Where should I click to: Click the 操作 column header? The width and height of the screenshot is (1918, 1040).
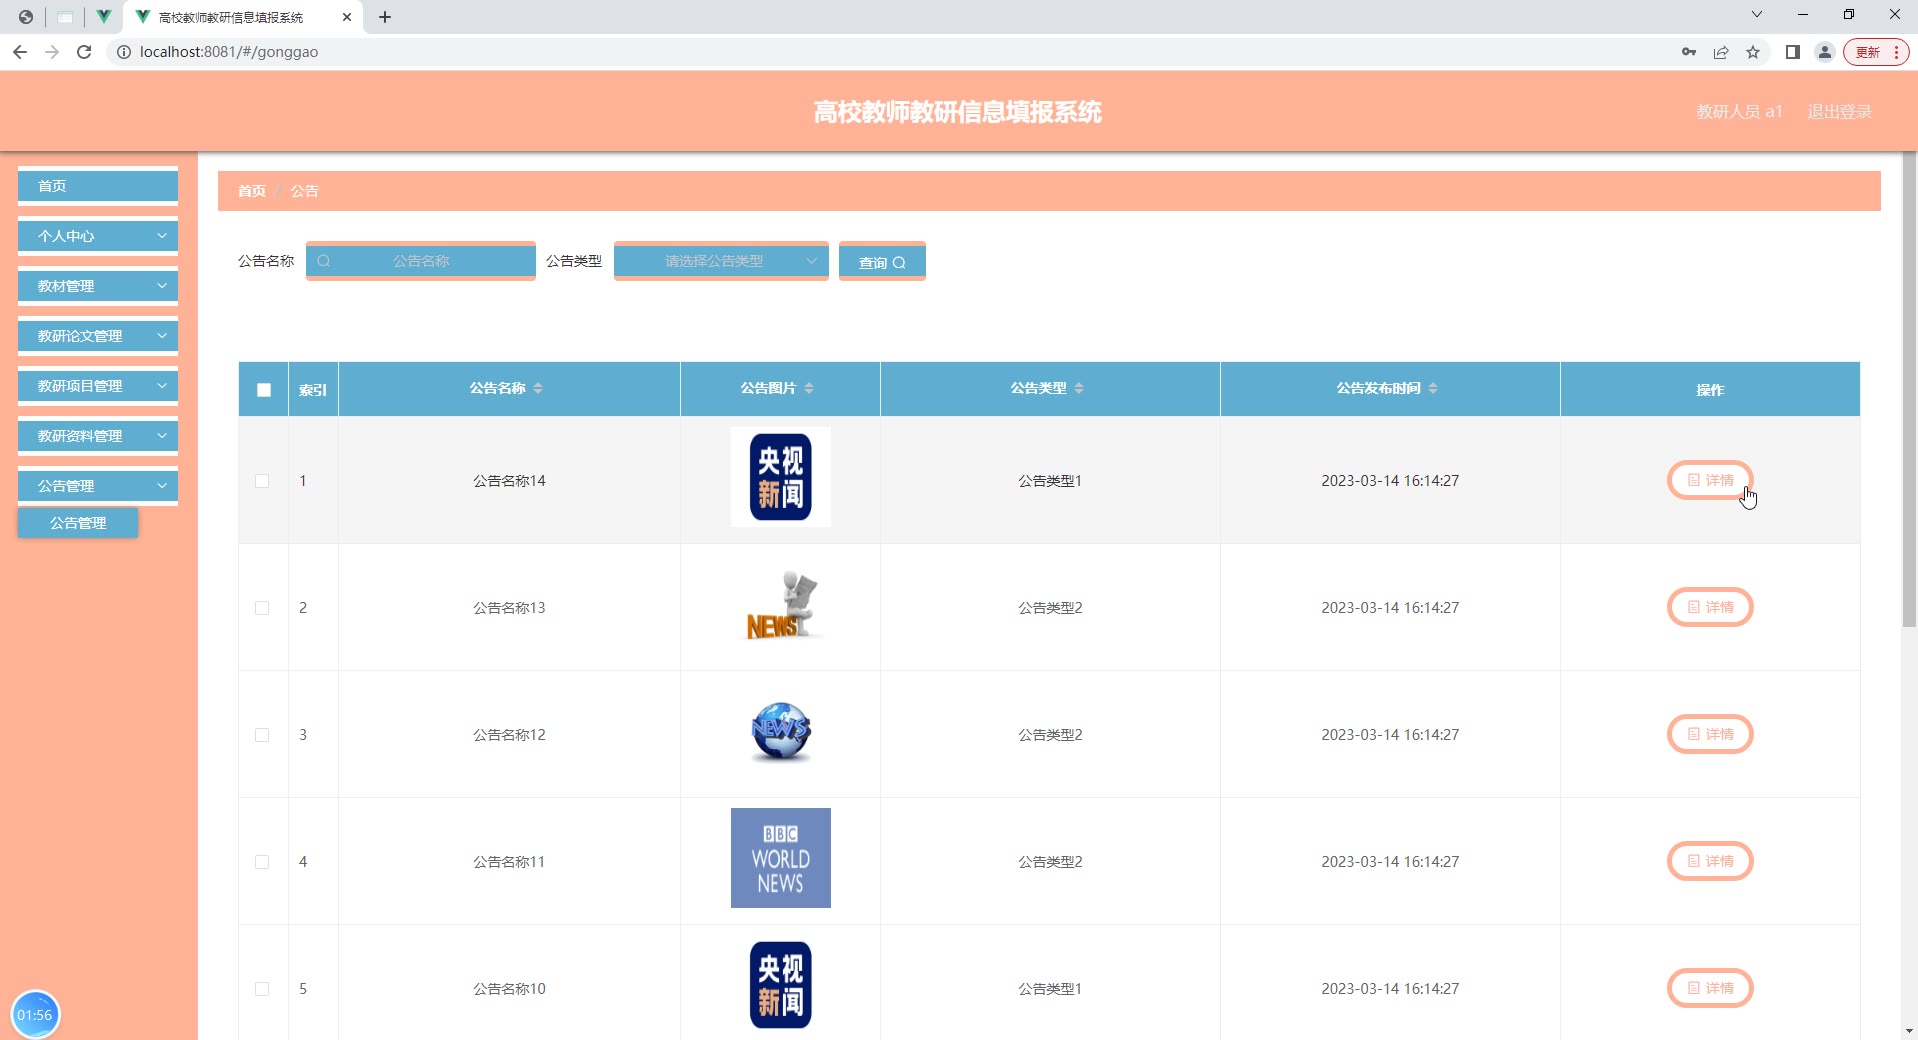[1710, 390]
